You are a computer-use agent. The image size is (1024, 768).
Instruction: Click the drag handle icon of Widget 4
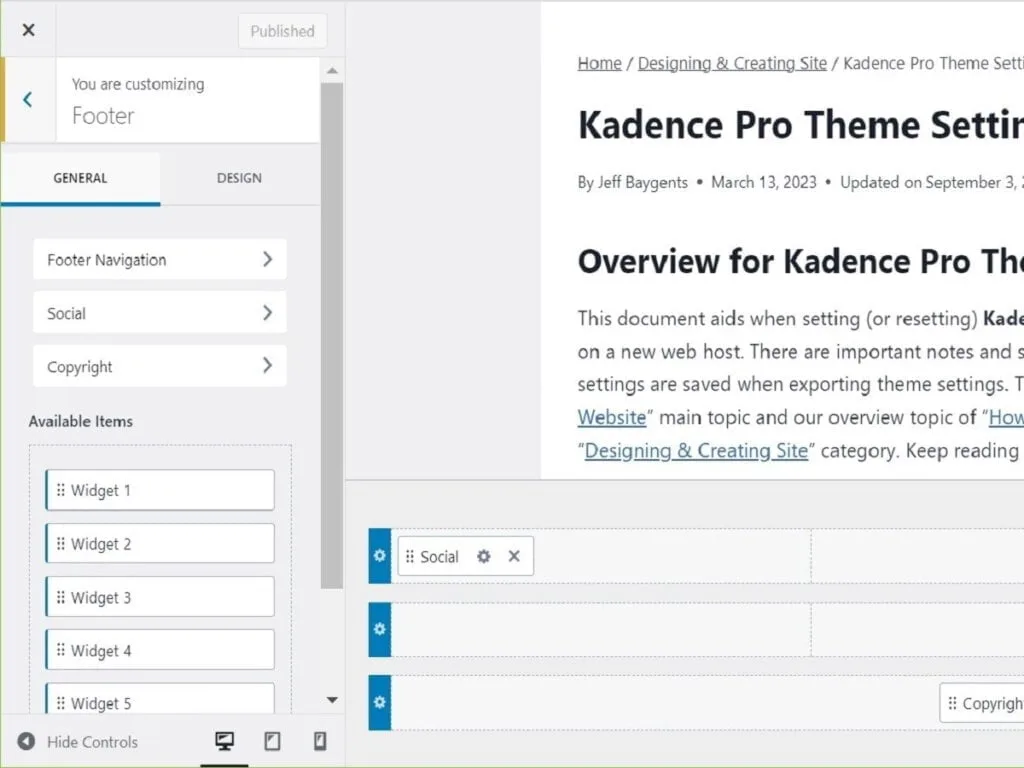pyautogui.click(x=61, y=650)
